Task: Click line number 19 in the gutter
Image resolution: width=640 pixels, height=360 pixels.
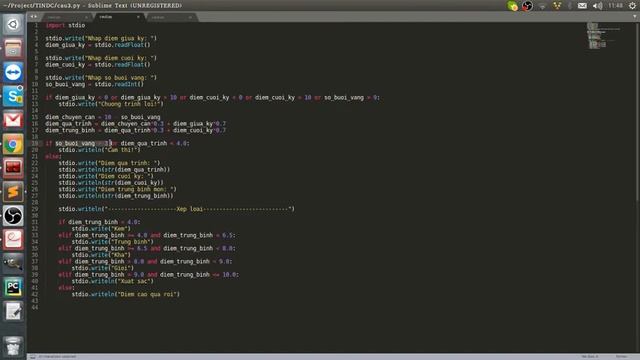Action: [x=35, y=143]
